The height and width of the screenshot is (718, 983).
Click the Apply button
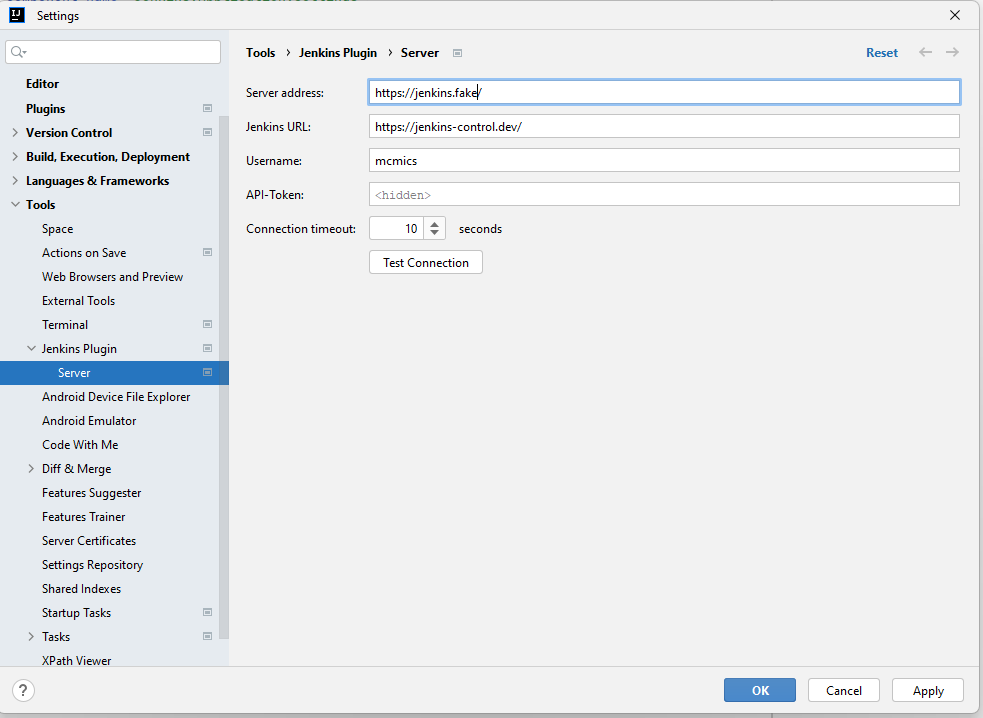coord(928,690)
